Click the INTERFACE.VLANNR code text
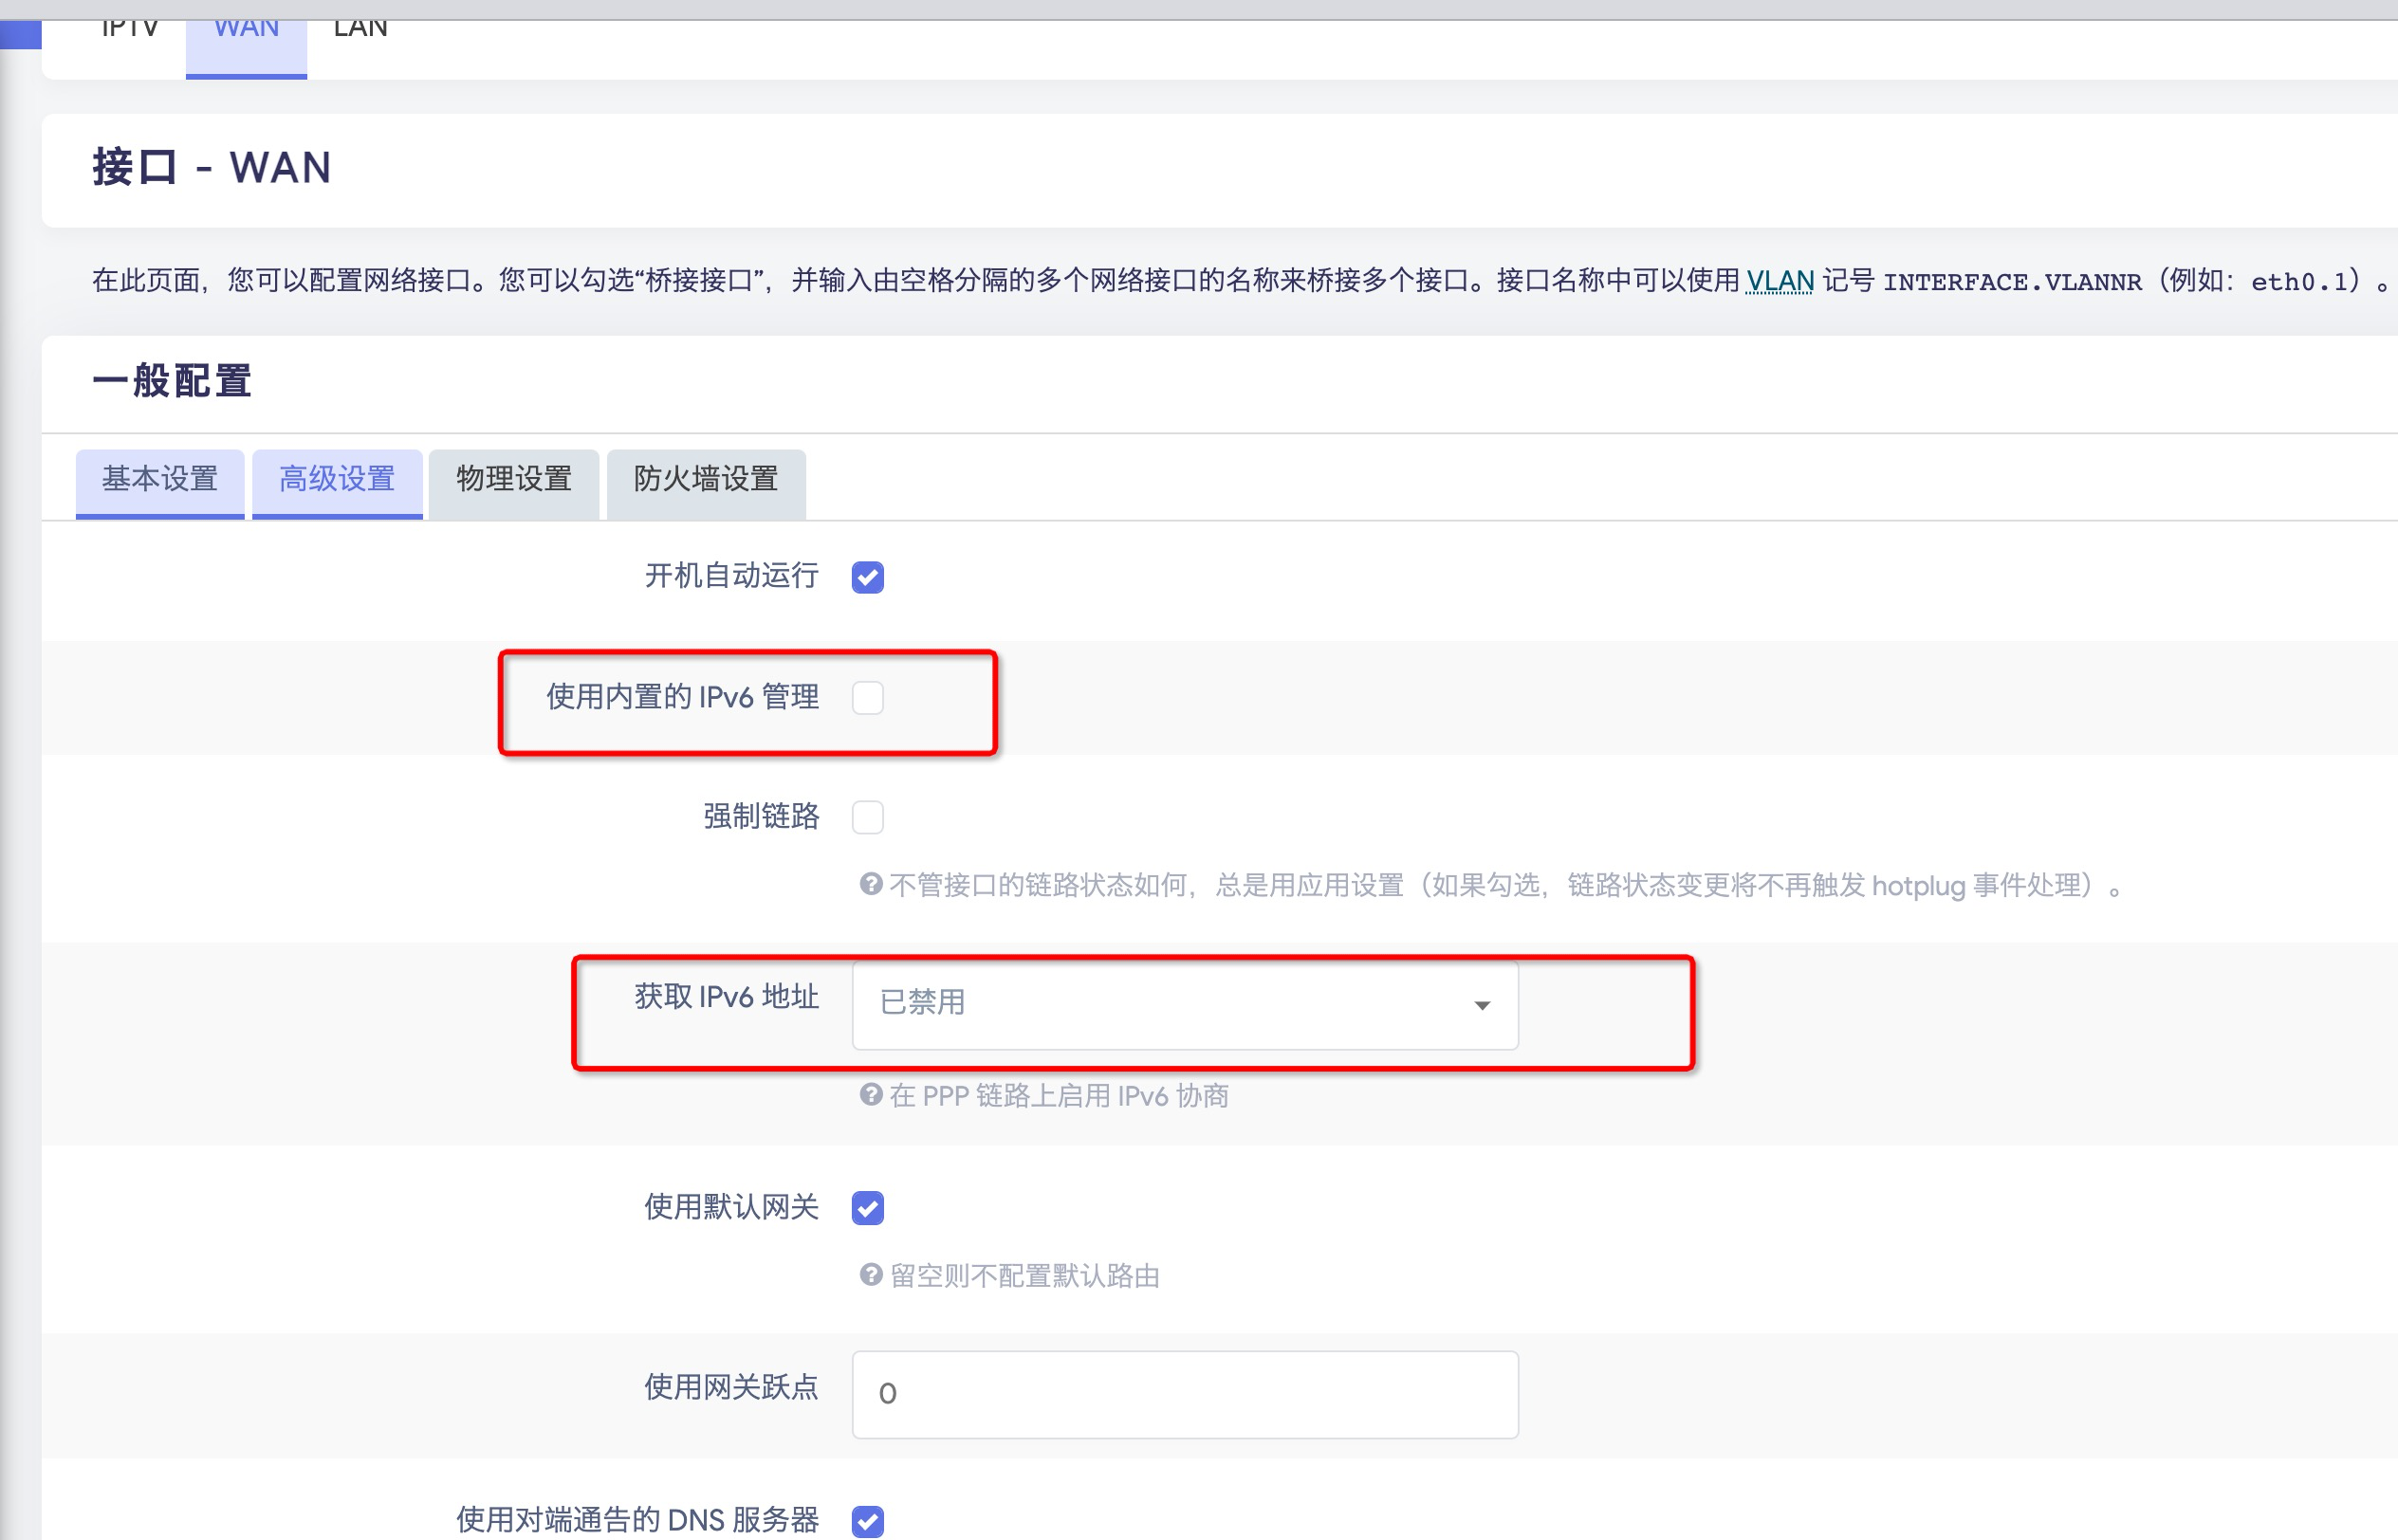Image resolution: width=2398 pixels, height=1540 pixels. coord(2013,282)
